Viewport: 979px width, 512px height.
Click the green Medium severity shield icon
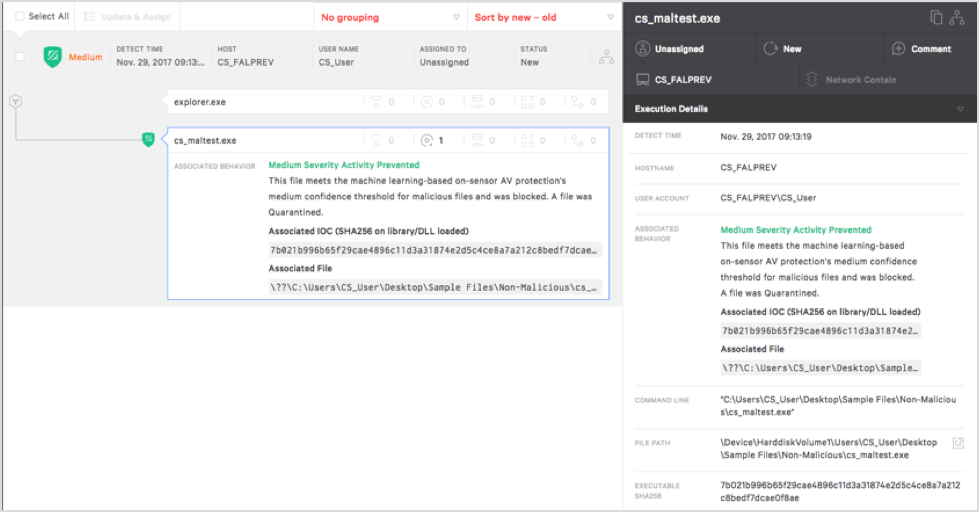coord(52,57)
